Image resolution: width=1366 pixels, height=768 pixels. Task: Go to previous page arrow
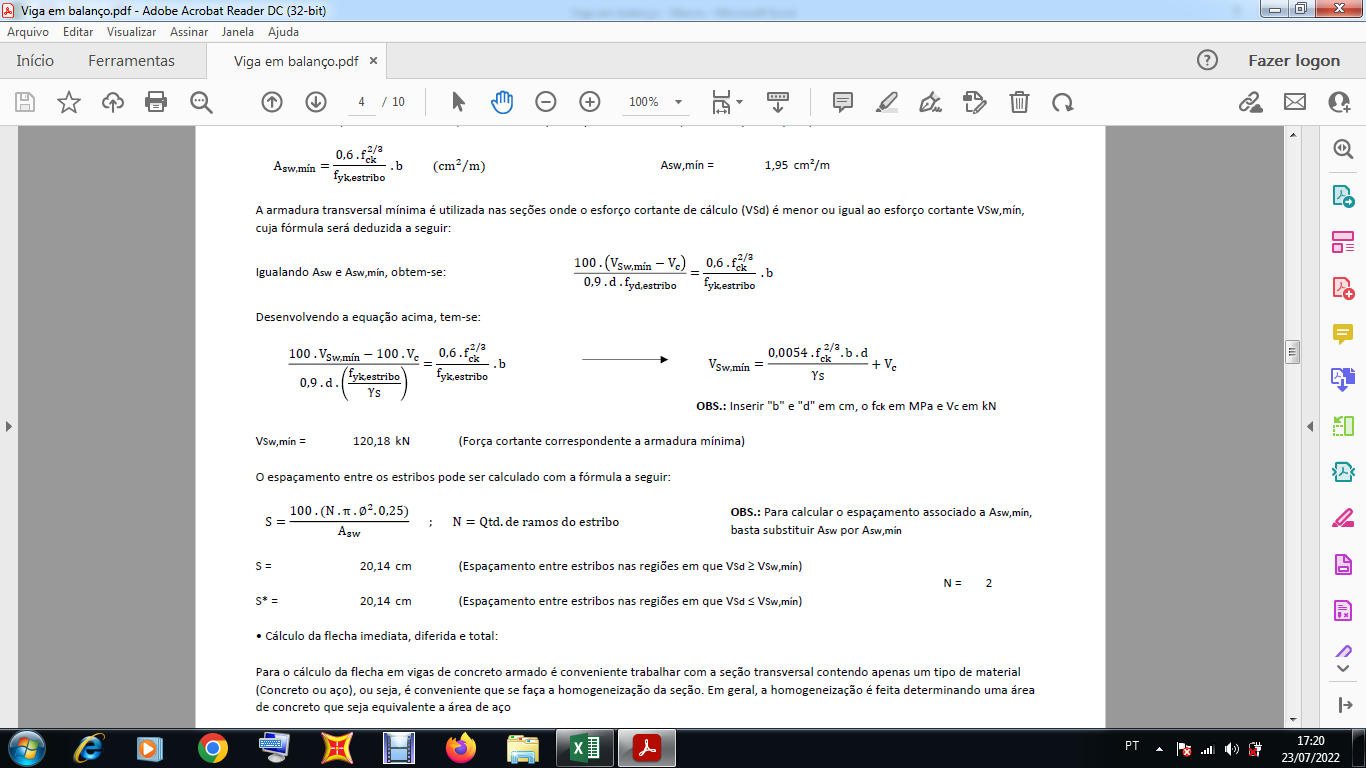272,102
